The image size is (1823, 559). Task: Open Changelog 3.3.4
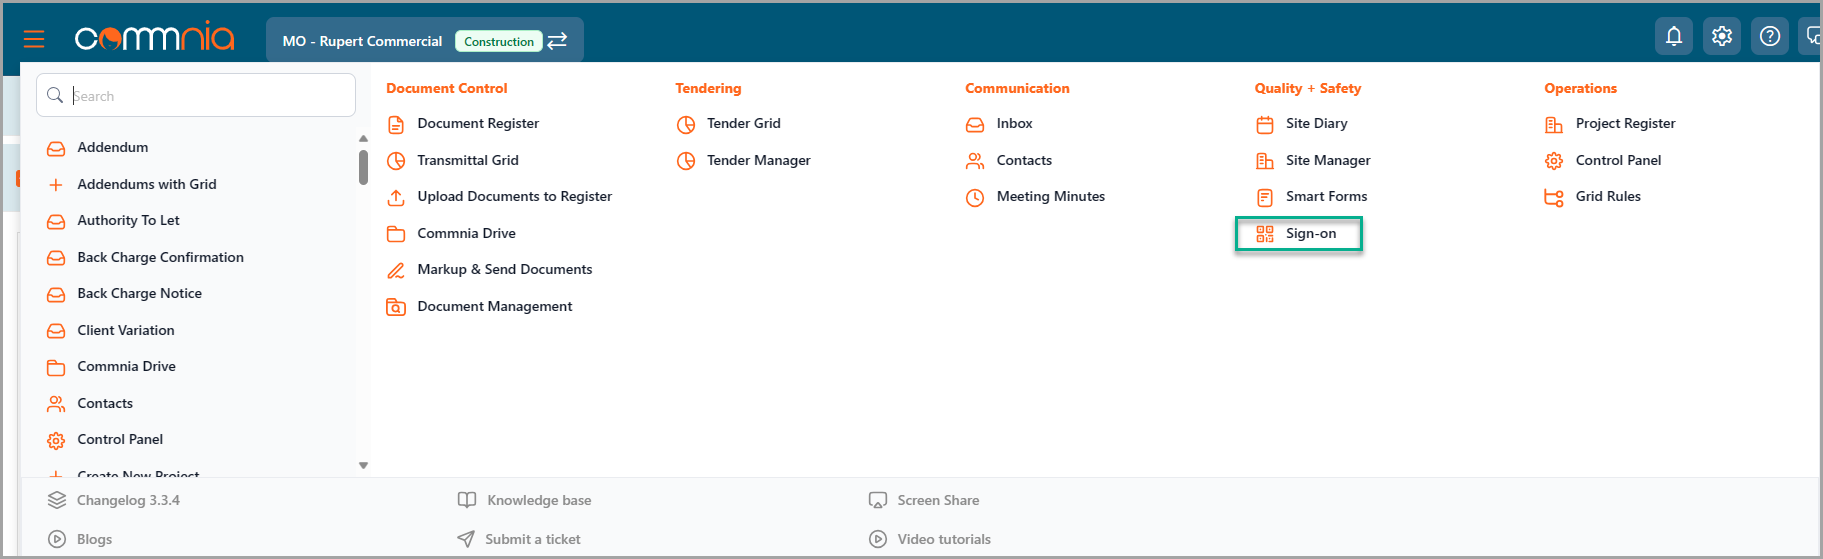click(128, 501)
